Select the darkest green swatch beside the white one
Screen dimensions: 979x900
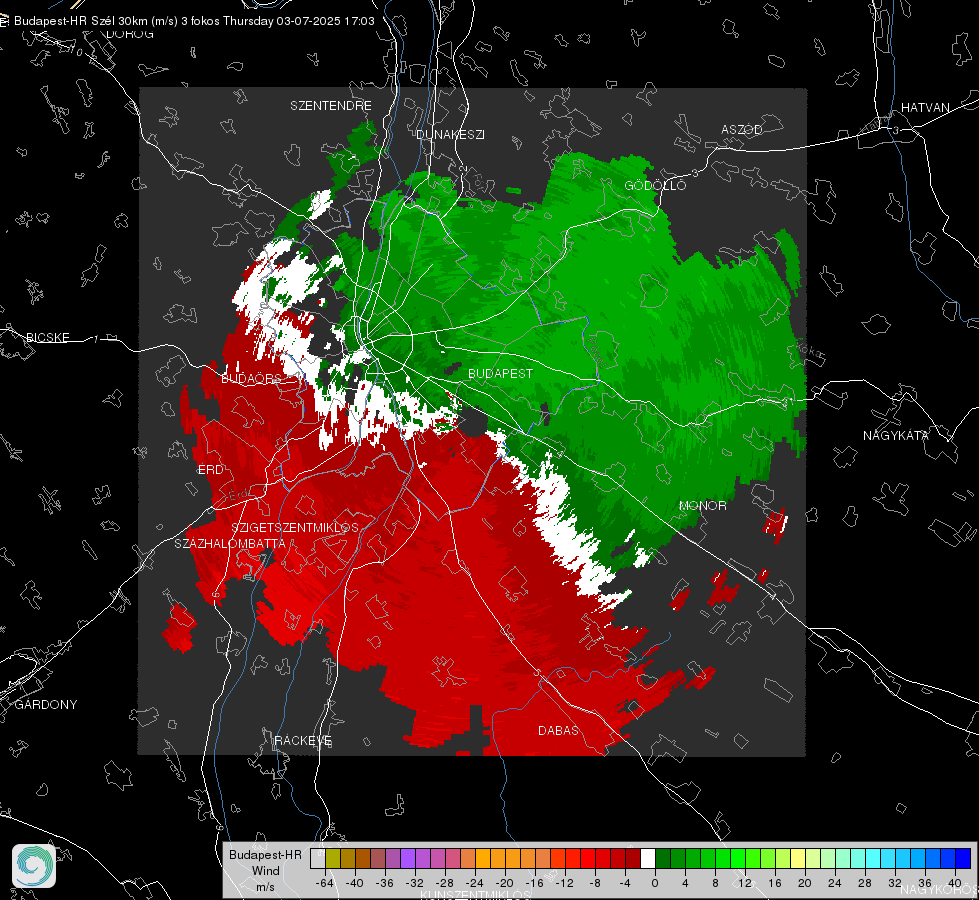[663, 858]
